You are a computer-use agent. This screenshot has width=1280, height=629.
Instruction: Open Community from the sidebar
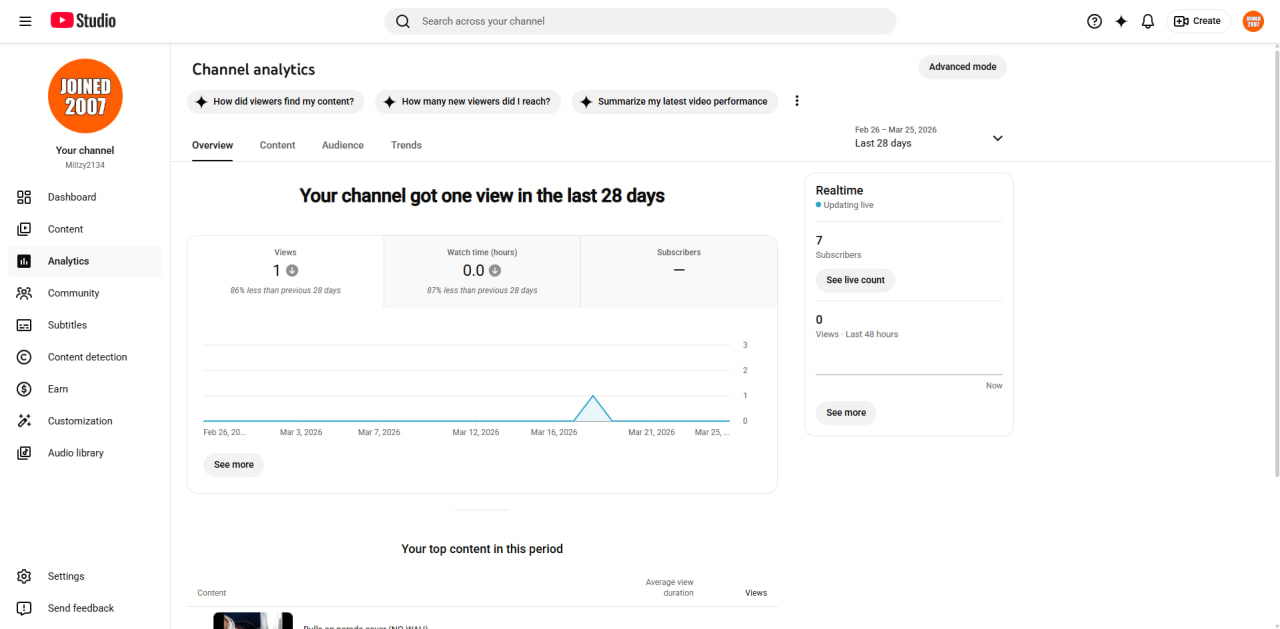pos(85,293)
